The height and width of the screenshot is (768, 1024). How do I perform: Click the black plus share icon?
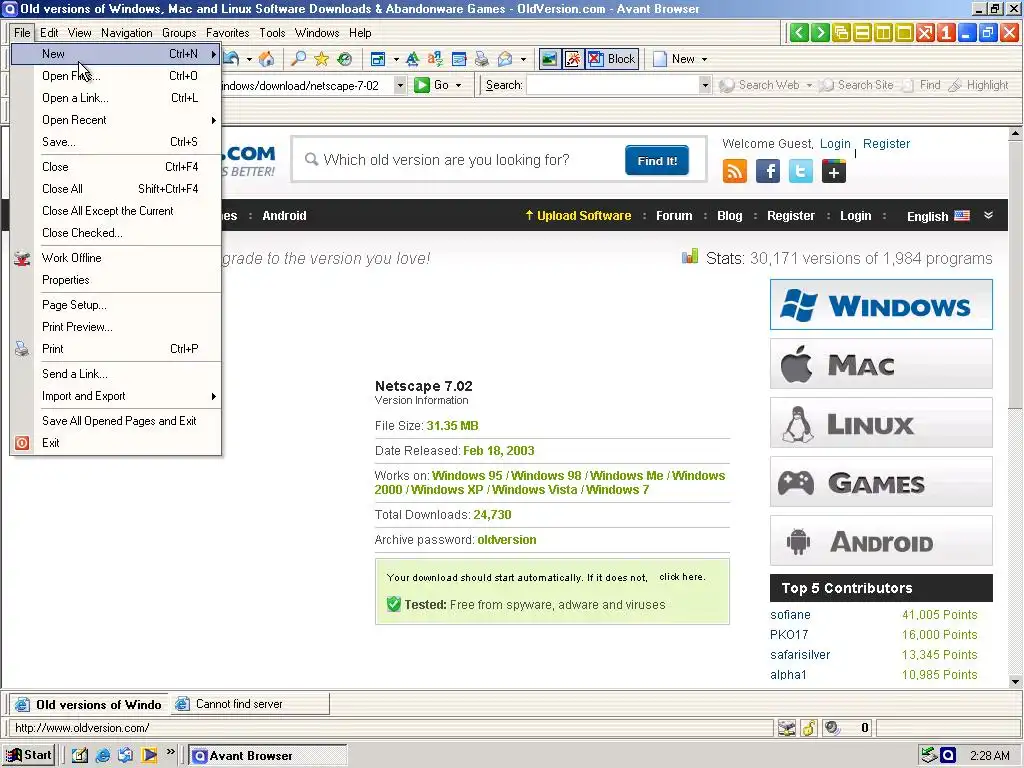pyautogui.click(x=834, y=172)
